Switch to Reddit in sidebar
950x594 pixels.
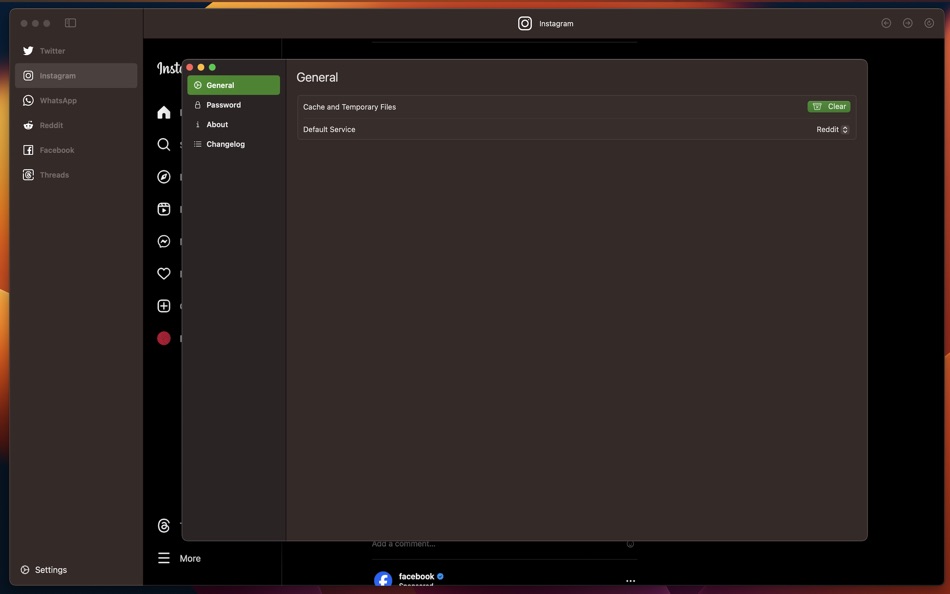[x=76, y=125]
